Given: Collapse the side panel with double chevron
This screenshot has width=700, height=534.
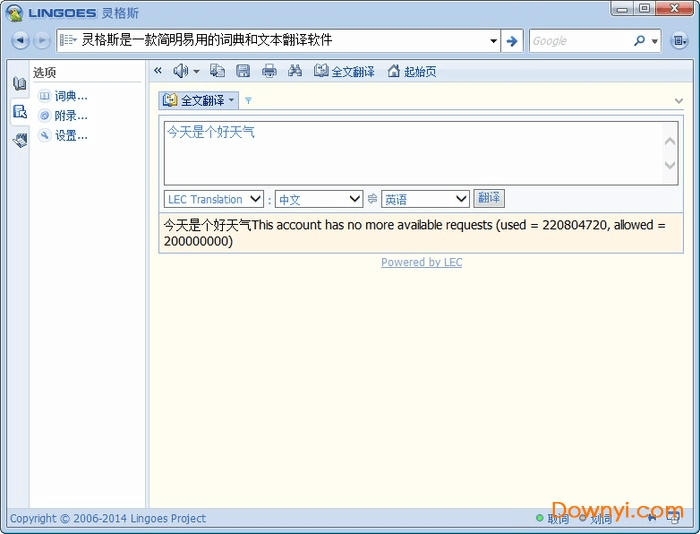Looking at the screenshot, I should point(158,71).
